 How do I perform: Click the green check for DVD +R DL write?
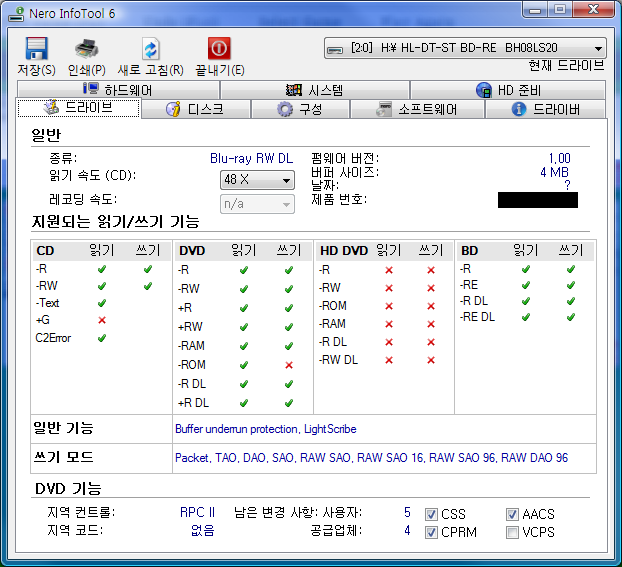point(289,403)
